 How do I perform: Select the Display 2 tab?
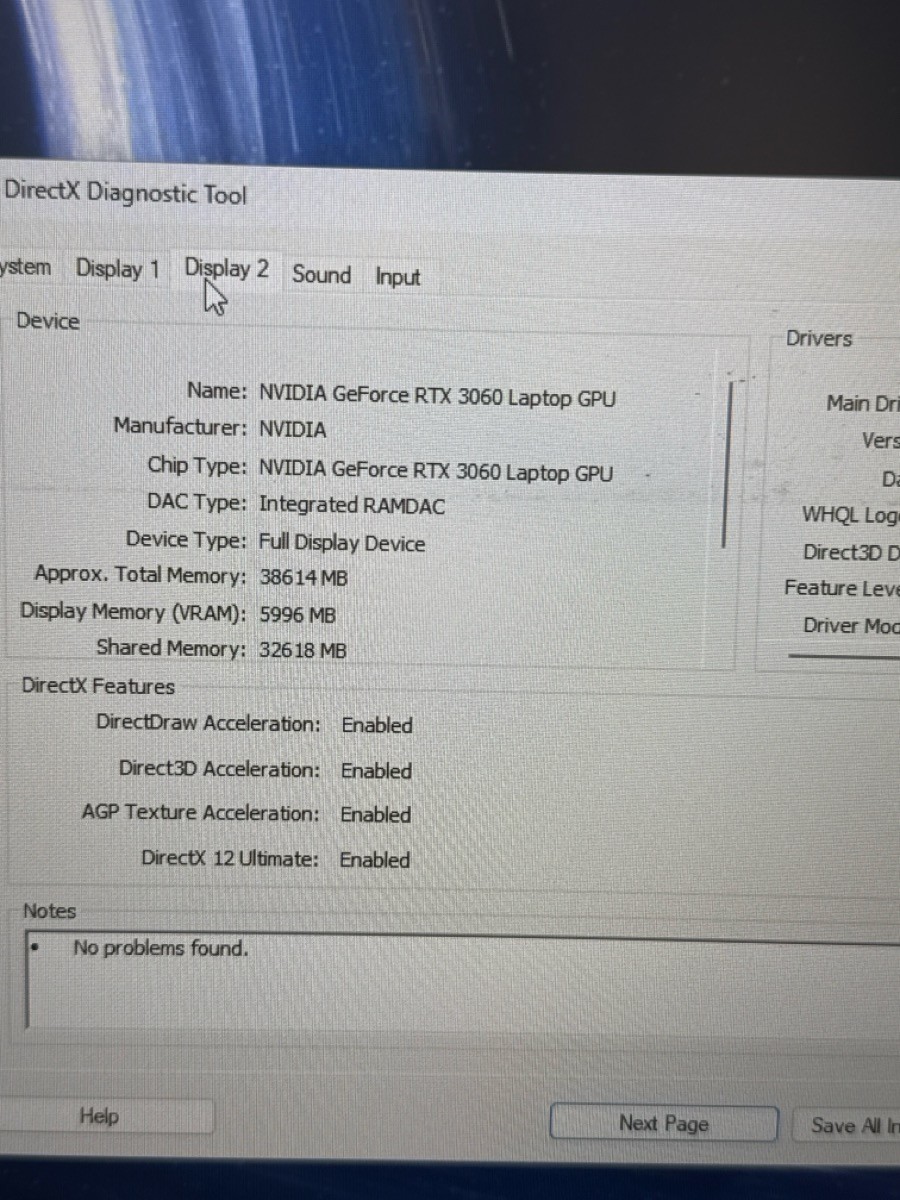click(226, 269)
